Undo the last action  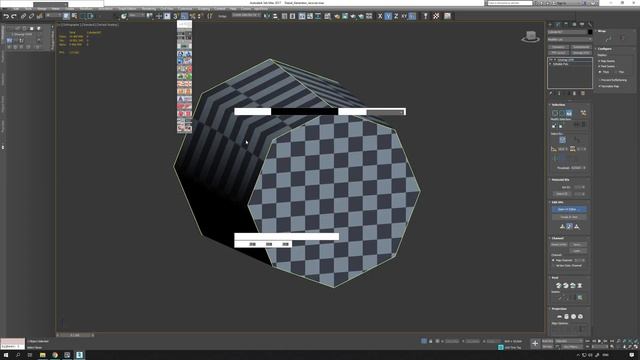click(x=6, y=16)
